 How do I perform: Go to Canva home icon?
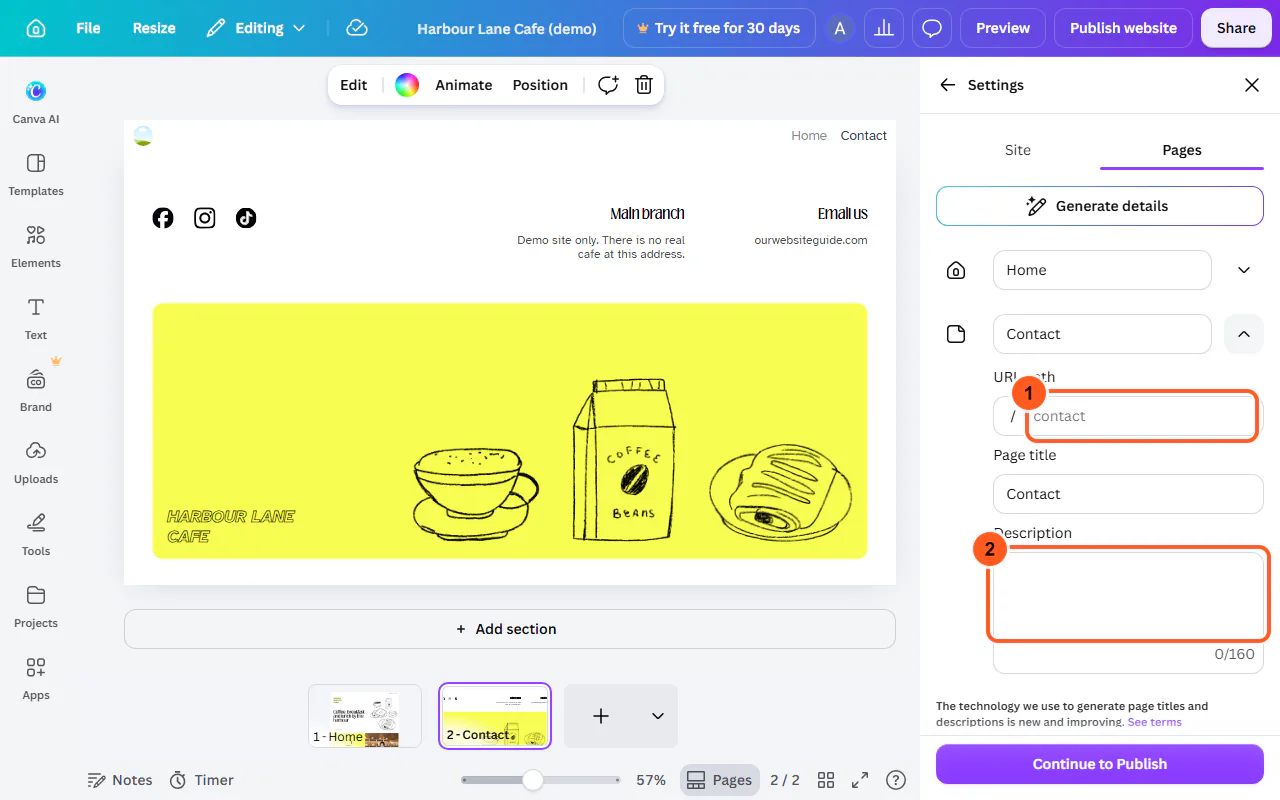pos(36,28)
